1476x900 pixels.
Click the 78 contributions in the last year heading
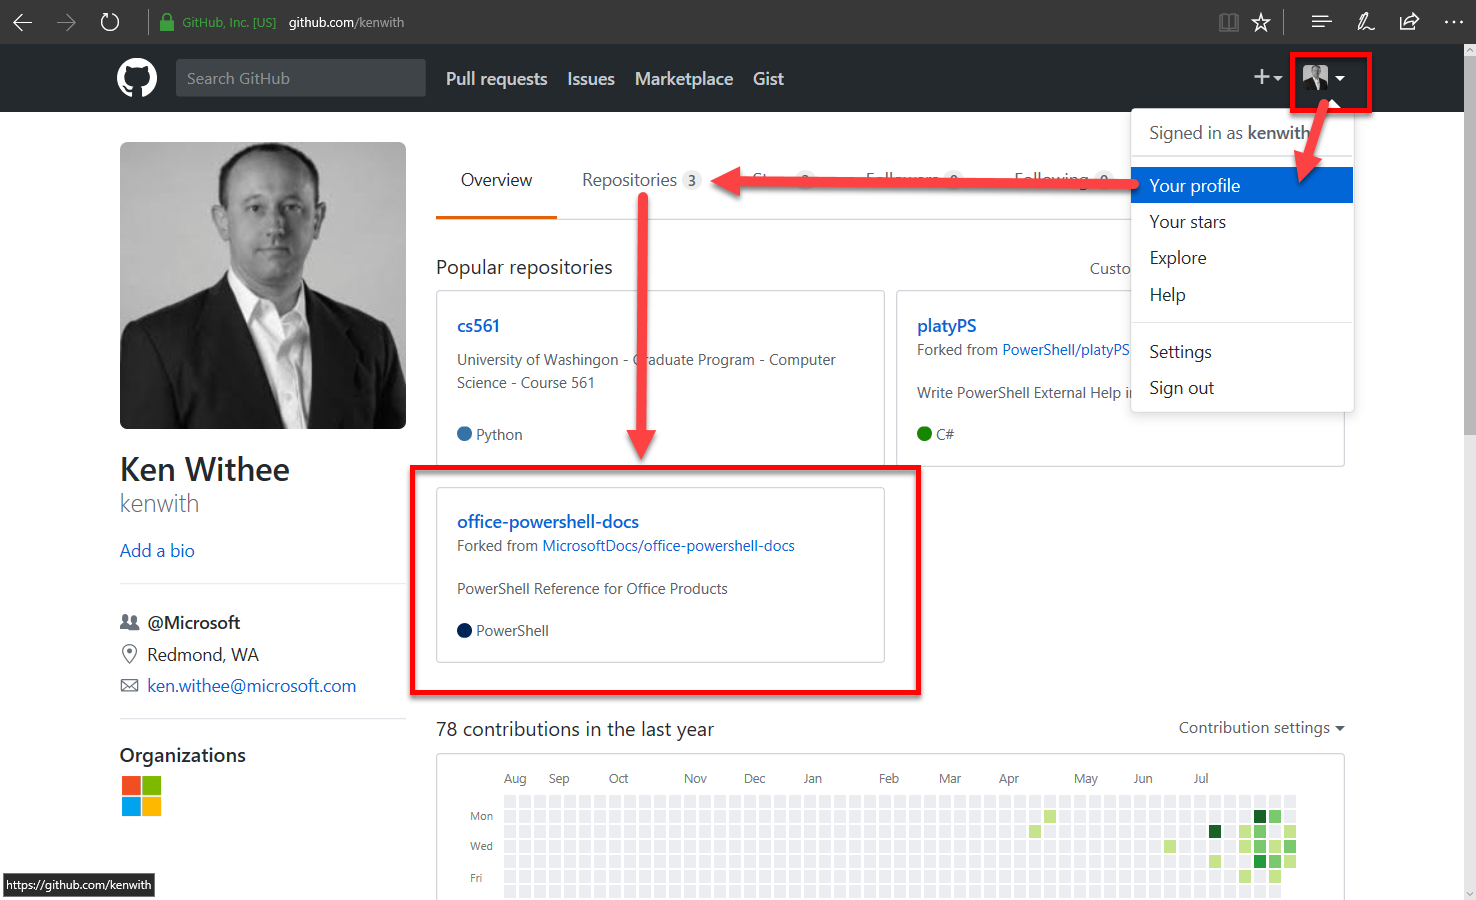(575, 730)
